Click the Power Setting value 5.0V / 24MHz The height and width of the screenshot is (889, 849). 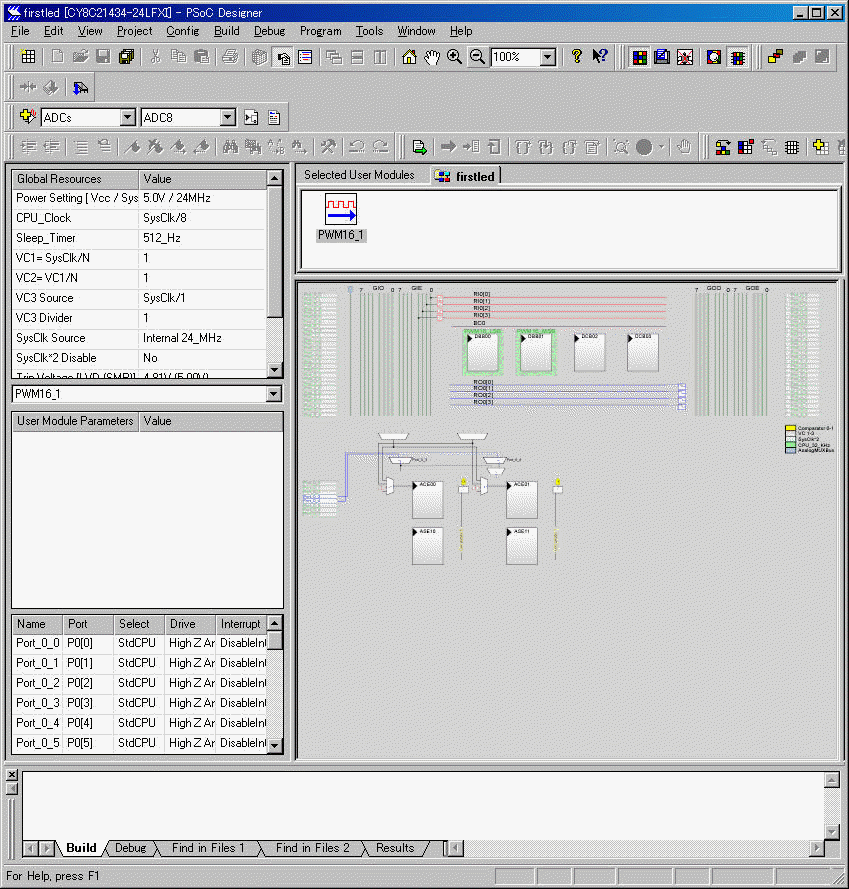click(177, 198)
